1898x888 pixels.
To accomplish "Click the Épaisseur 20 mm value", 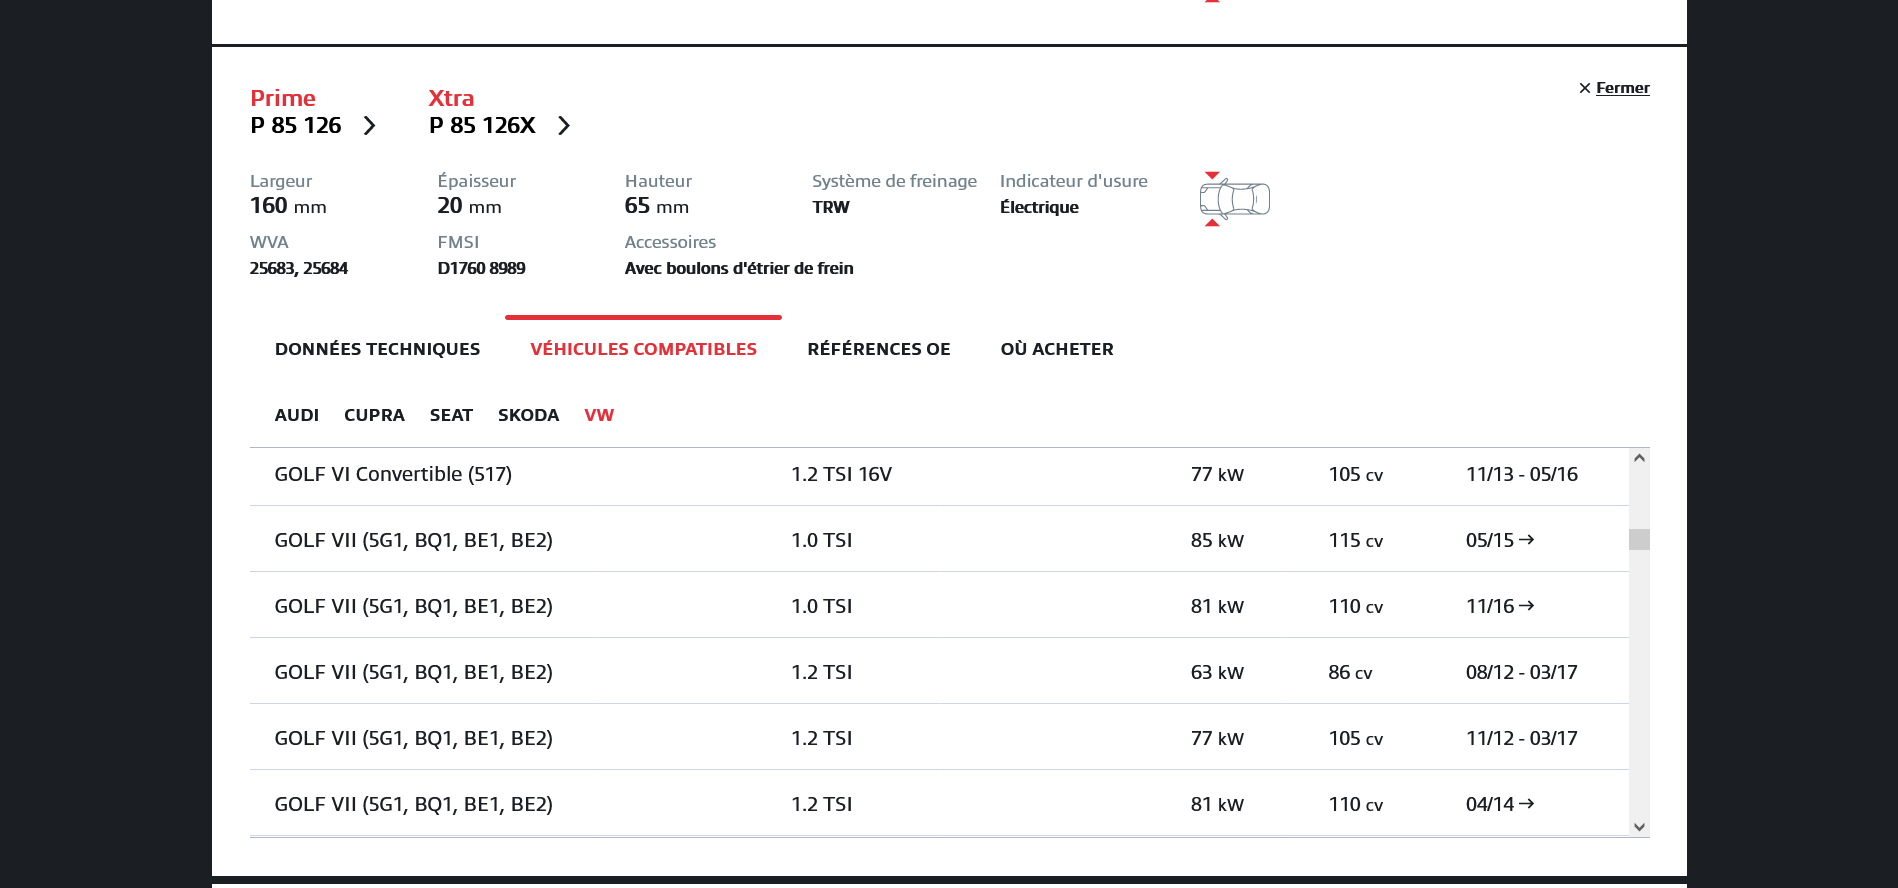I will pyautogui.click(x=469, y=206).
